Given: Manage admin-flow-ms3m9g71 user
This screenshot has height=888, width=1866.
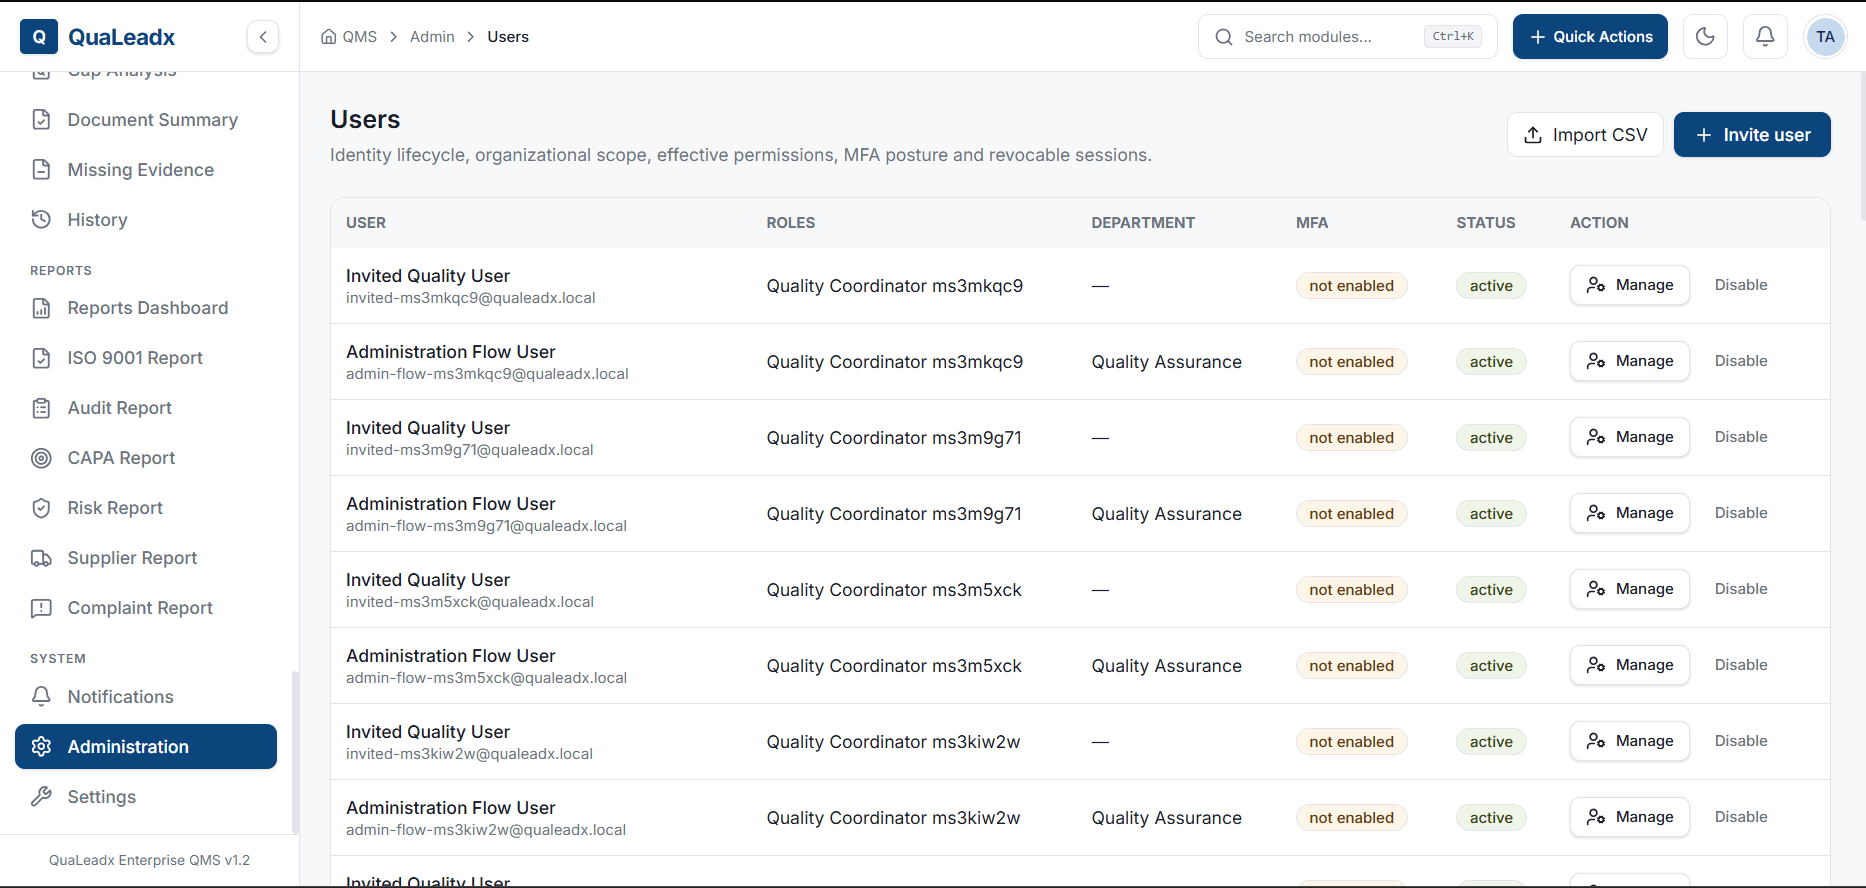Looking at the screenshot, I should point(1629,513).
